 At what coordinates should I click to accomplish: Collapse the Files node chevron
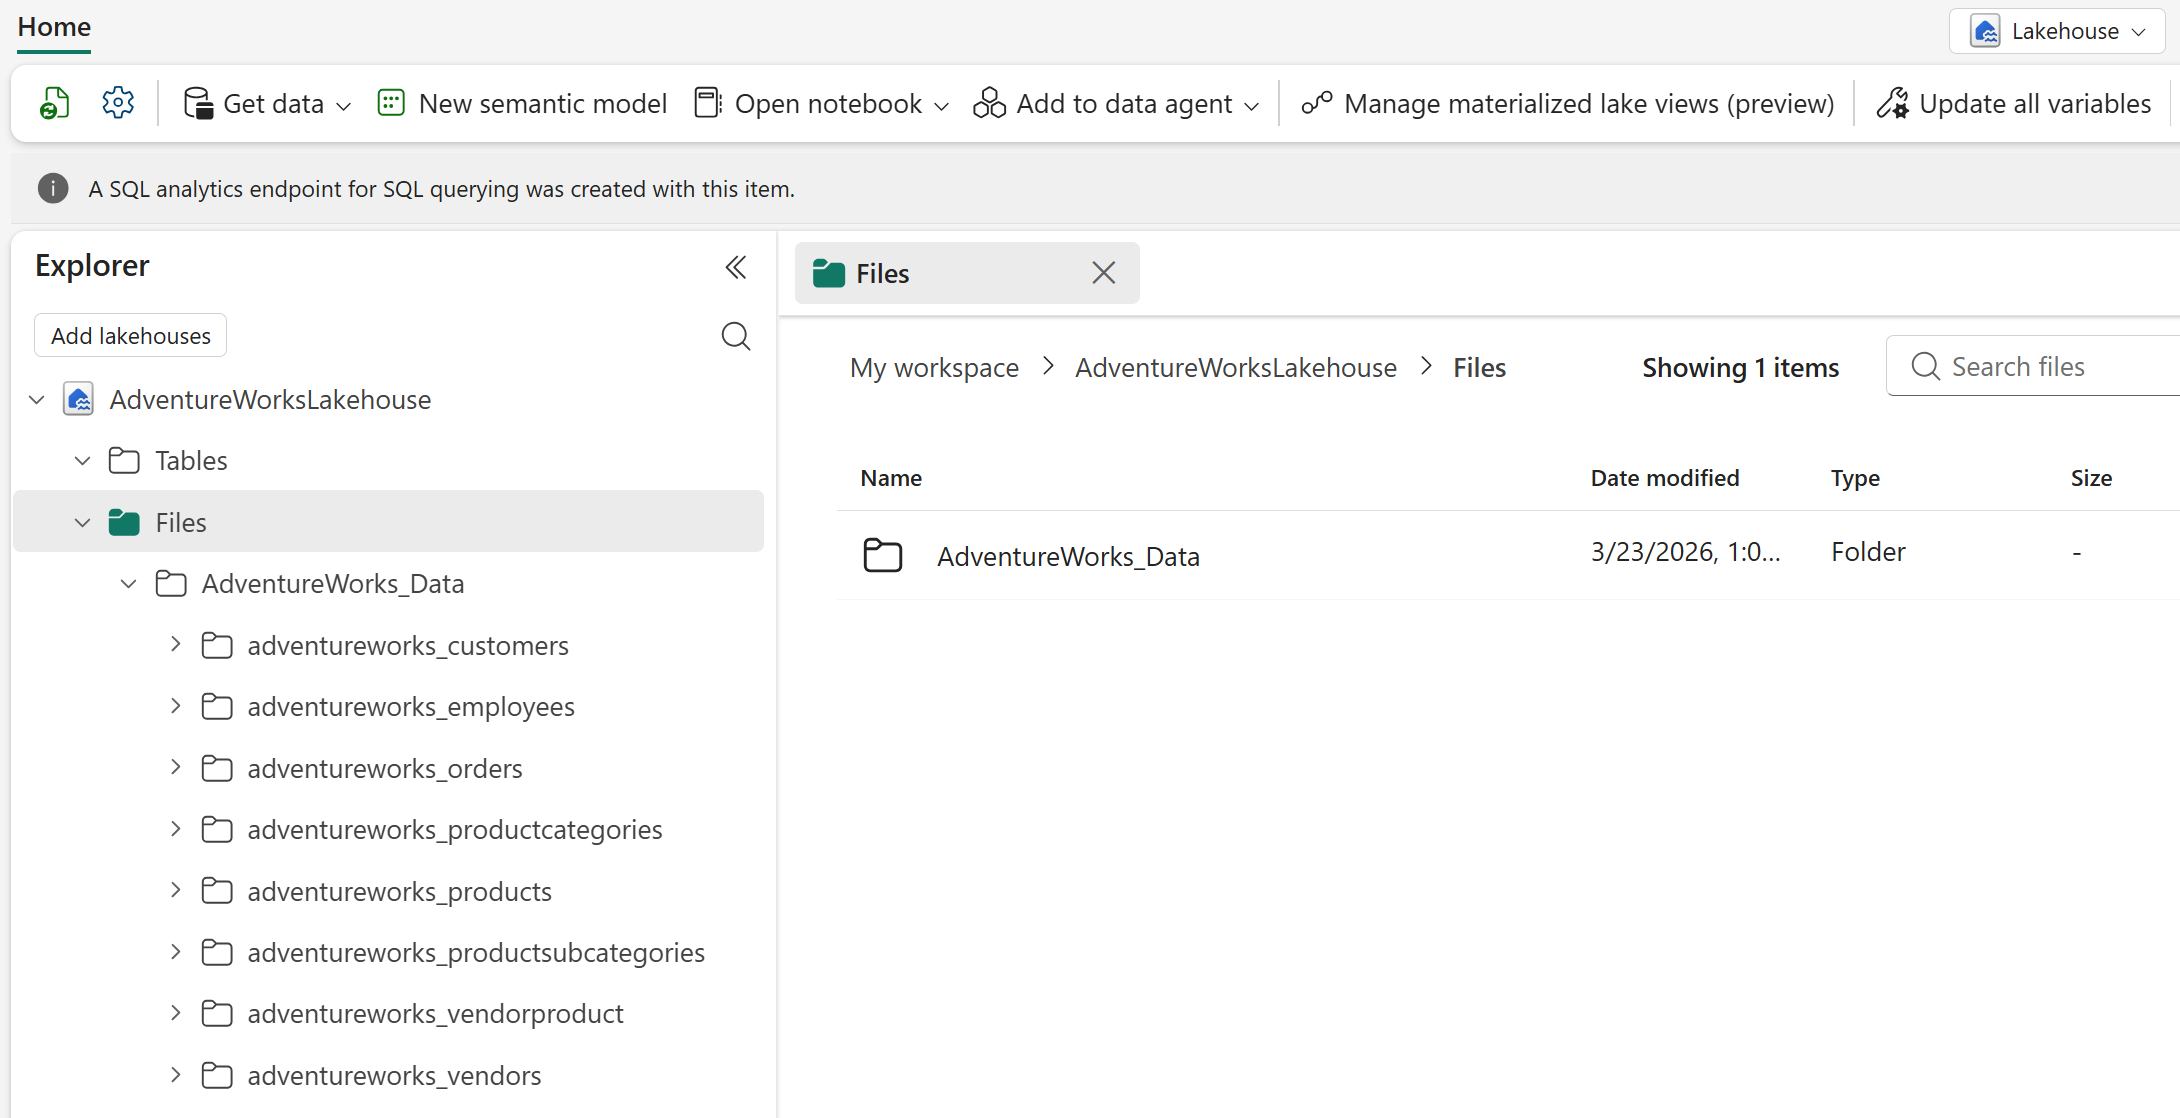click(x=83, y=522)
